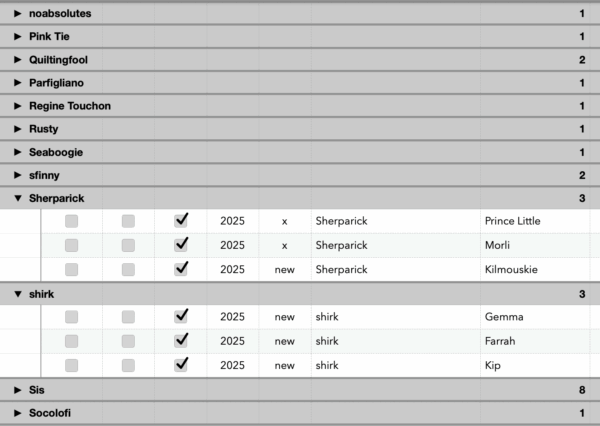This screenshot has width=600, height=426.
Task: Uncheck the checked box for Kilmouskie
Action: coord(181,269)
